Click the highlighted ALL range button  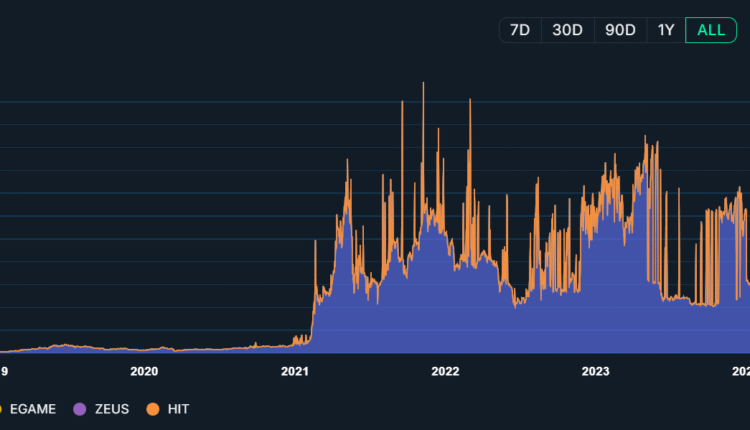tap(711, 30)
